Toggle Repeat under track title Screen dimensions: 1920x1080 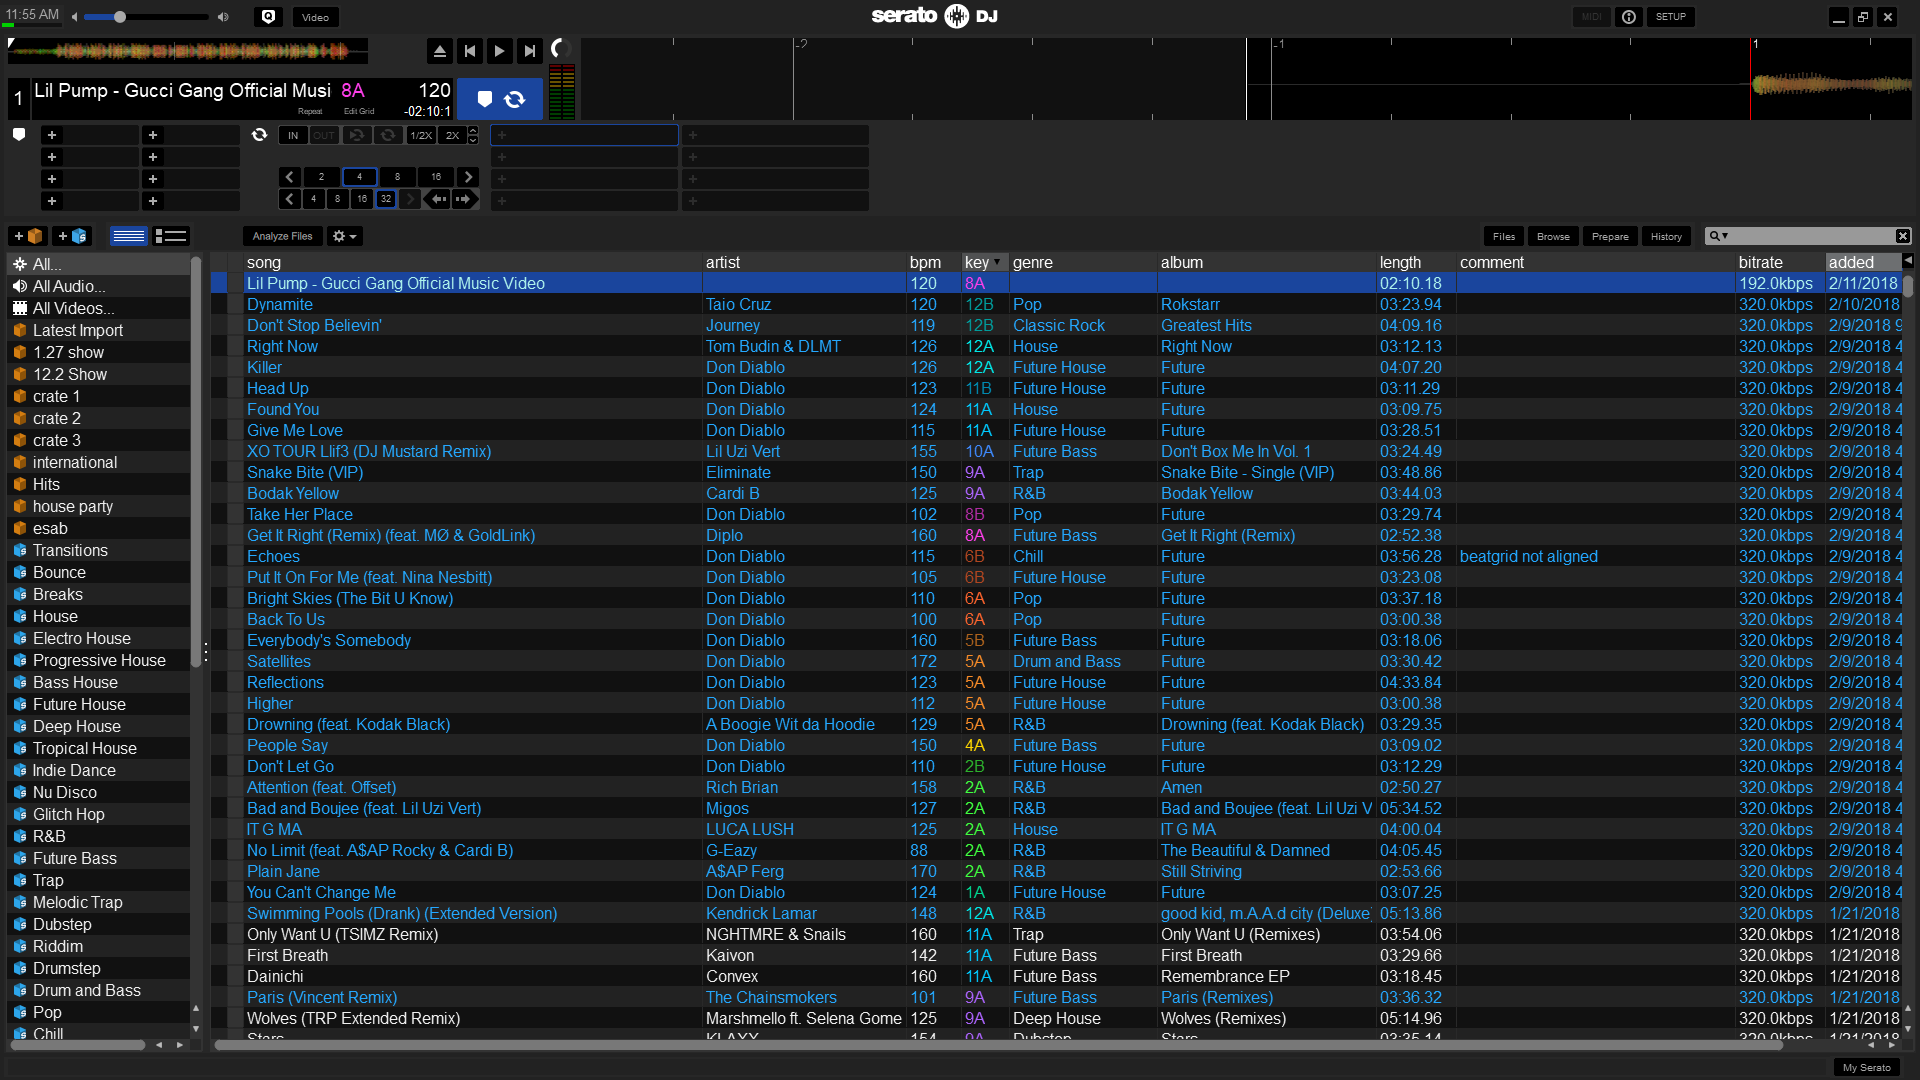tap(310, 112)
